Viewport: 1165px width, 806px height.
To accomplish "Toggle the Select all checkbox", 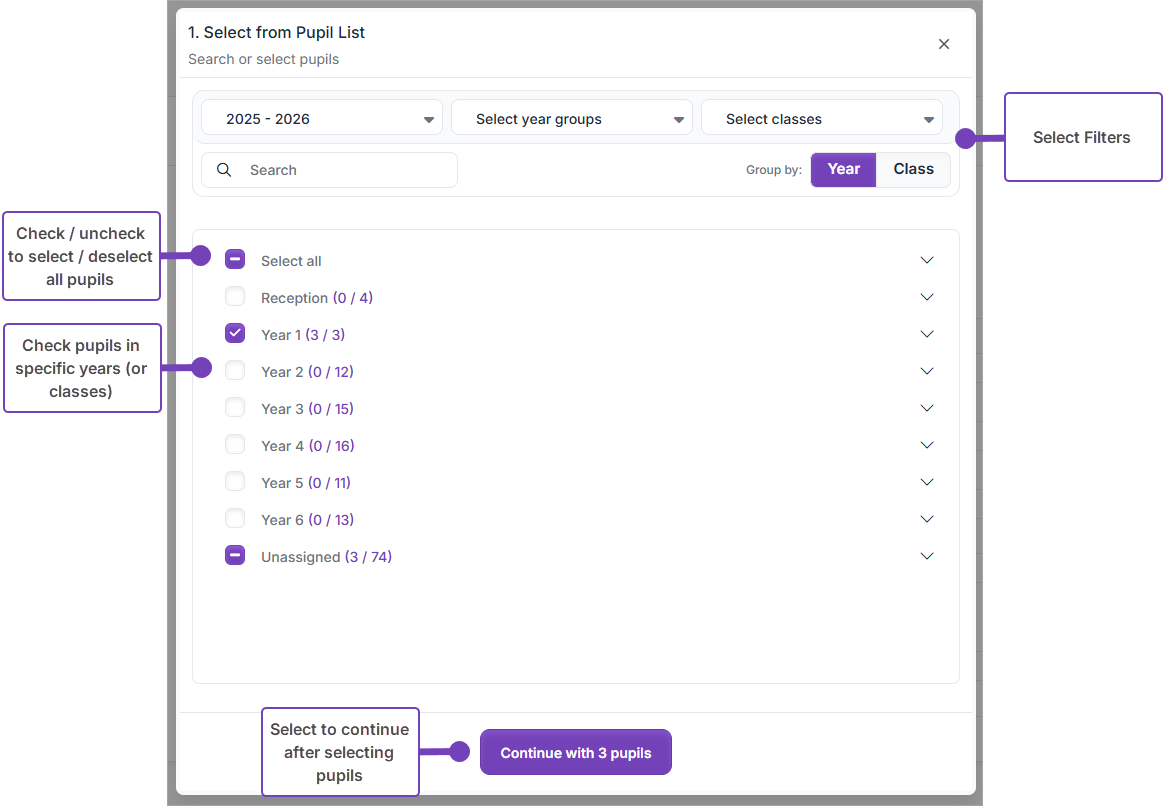I will tap(235, 260).
